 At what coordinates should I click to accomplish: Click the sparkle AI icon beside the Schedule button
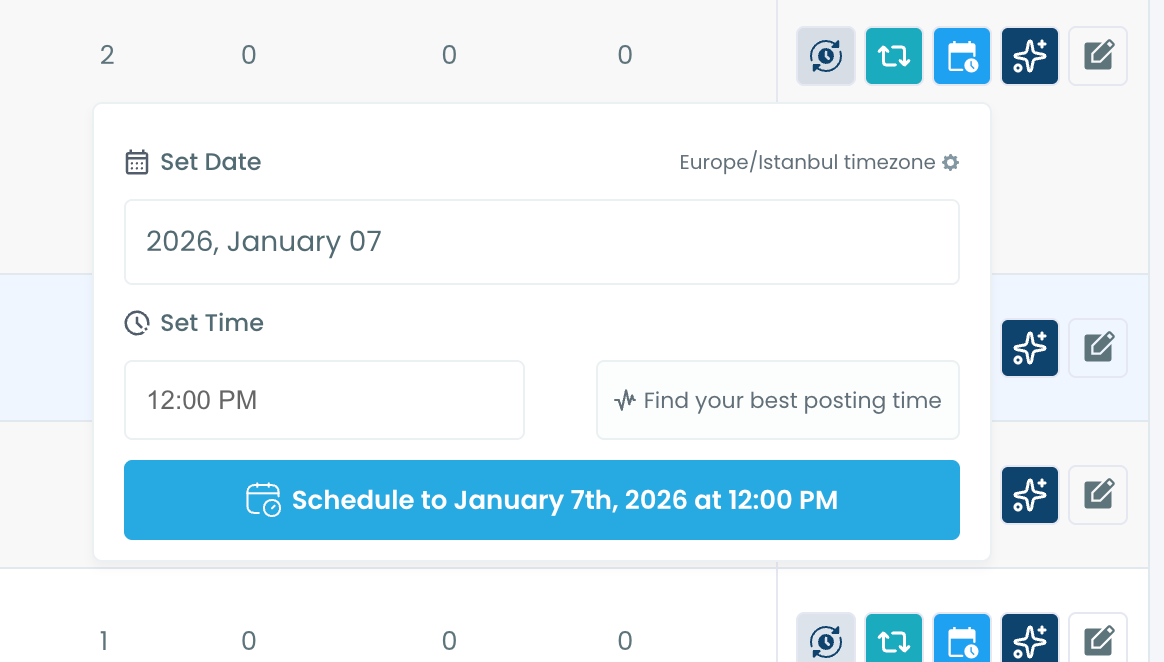tap(1030, 495)
